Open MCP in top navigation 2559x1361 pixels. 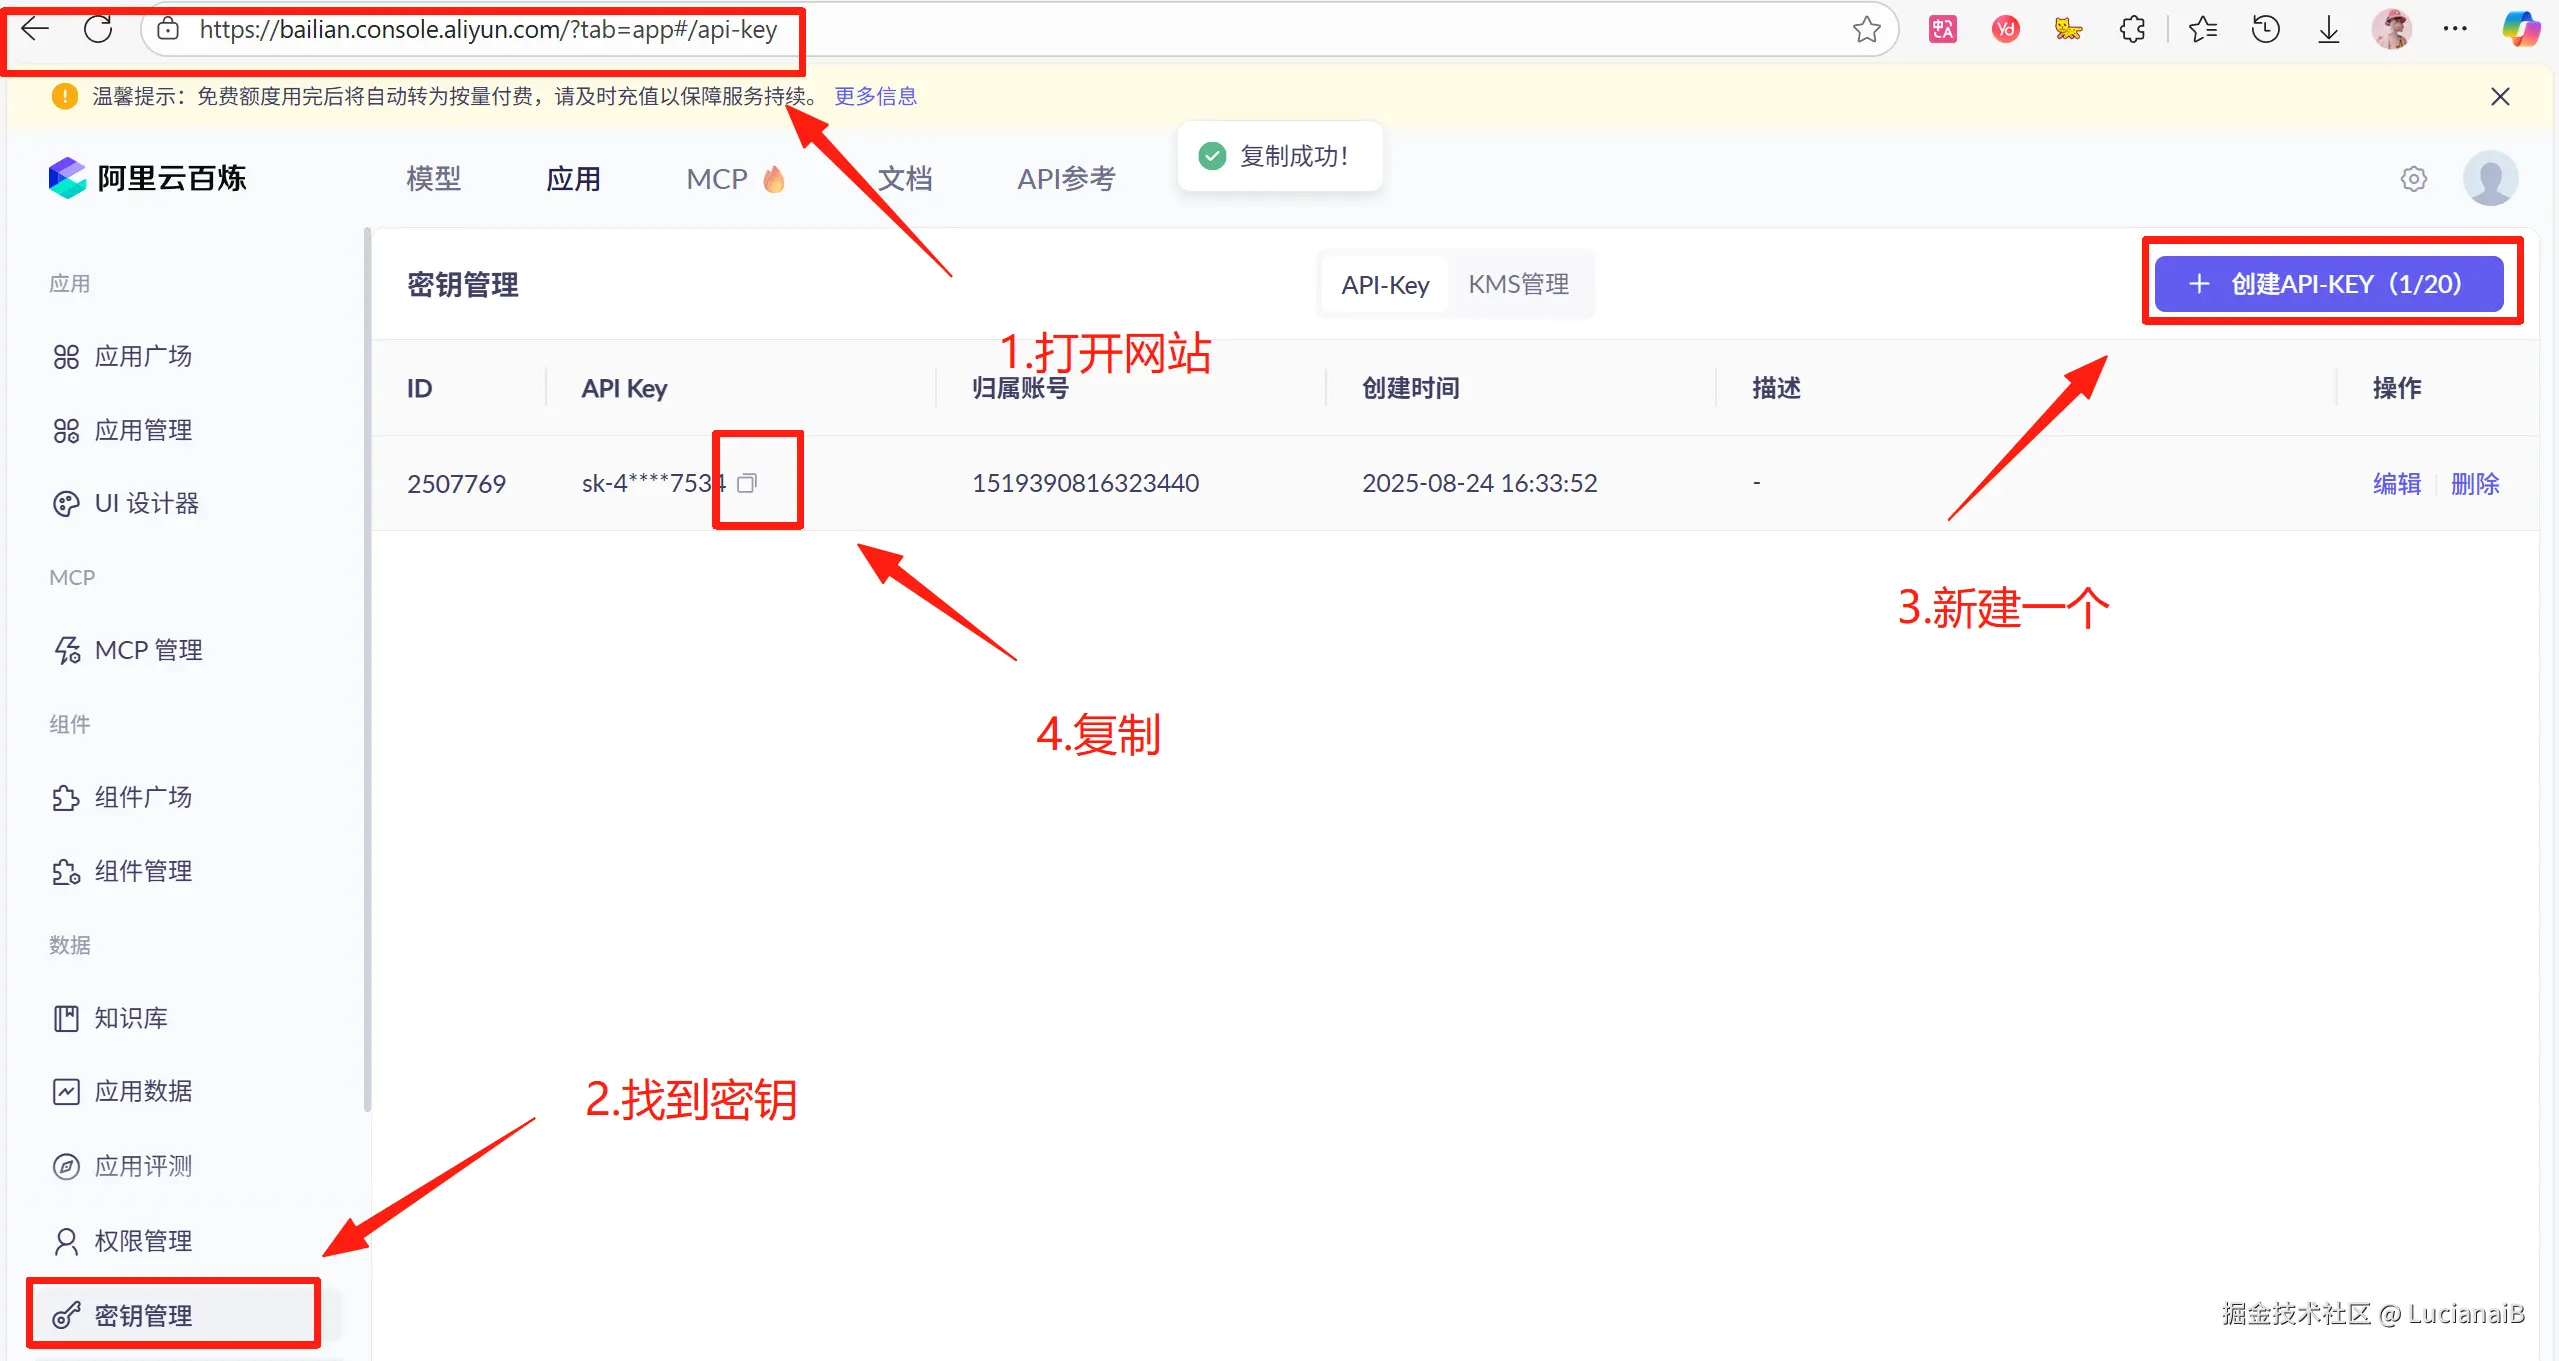tap(717, 179)
